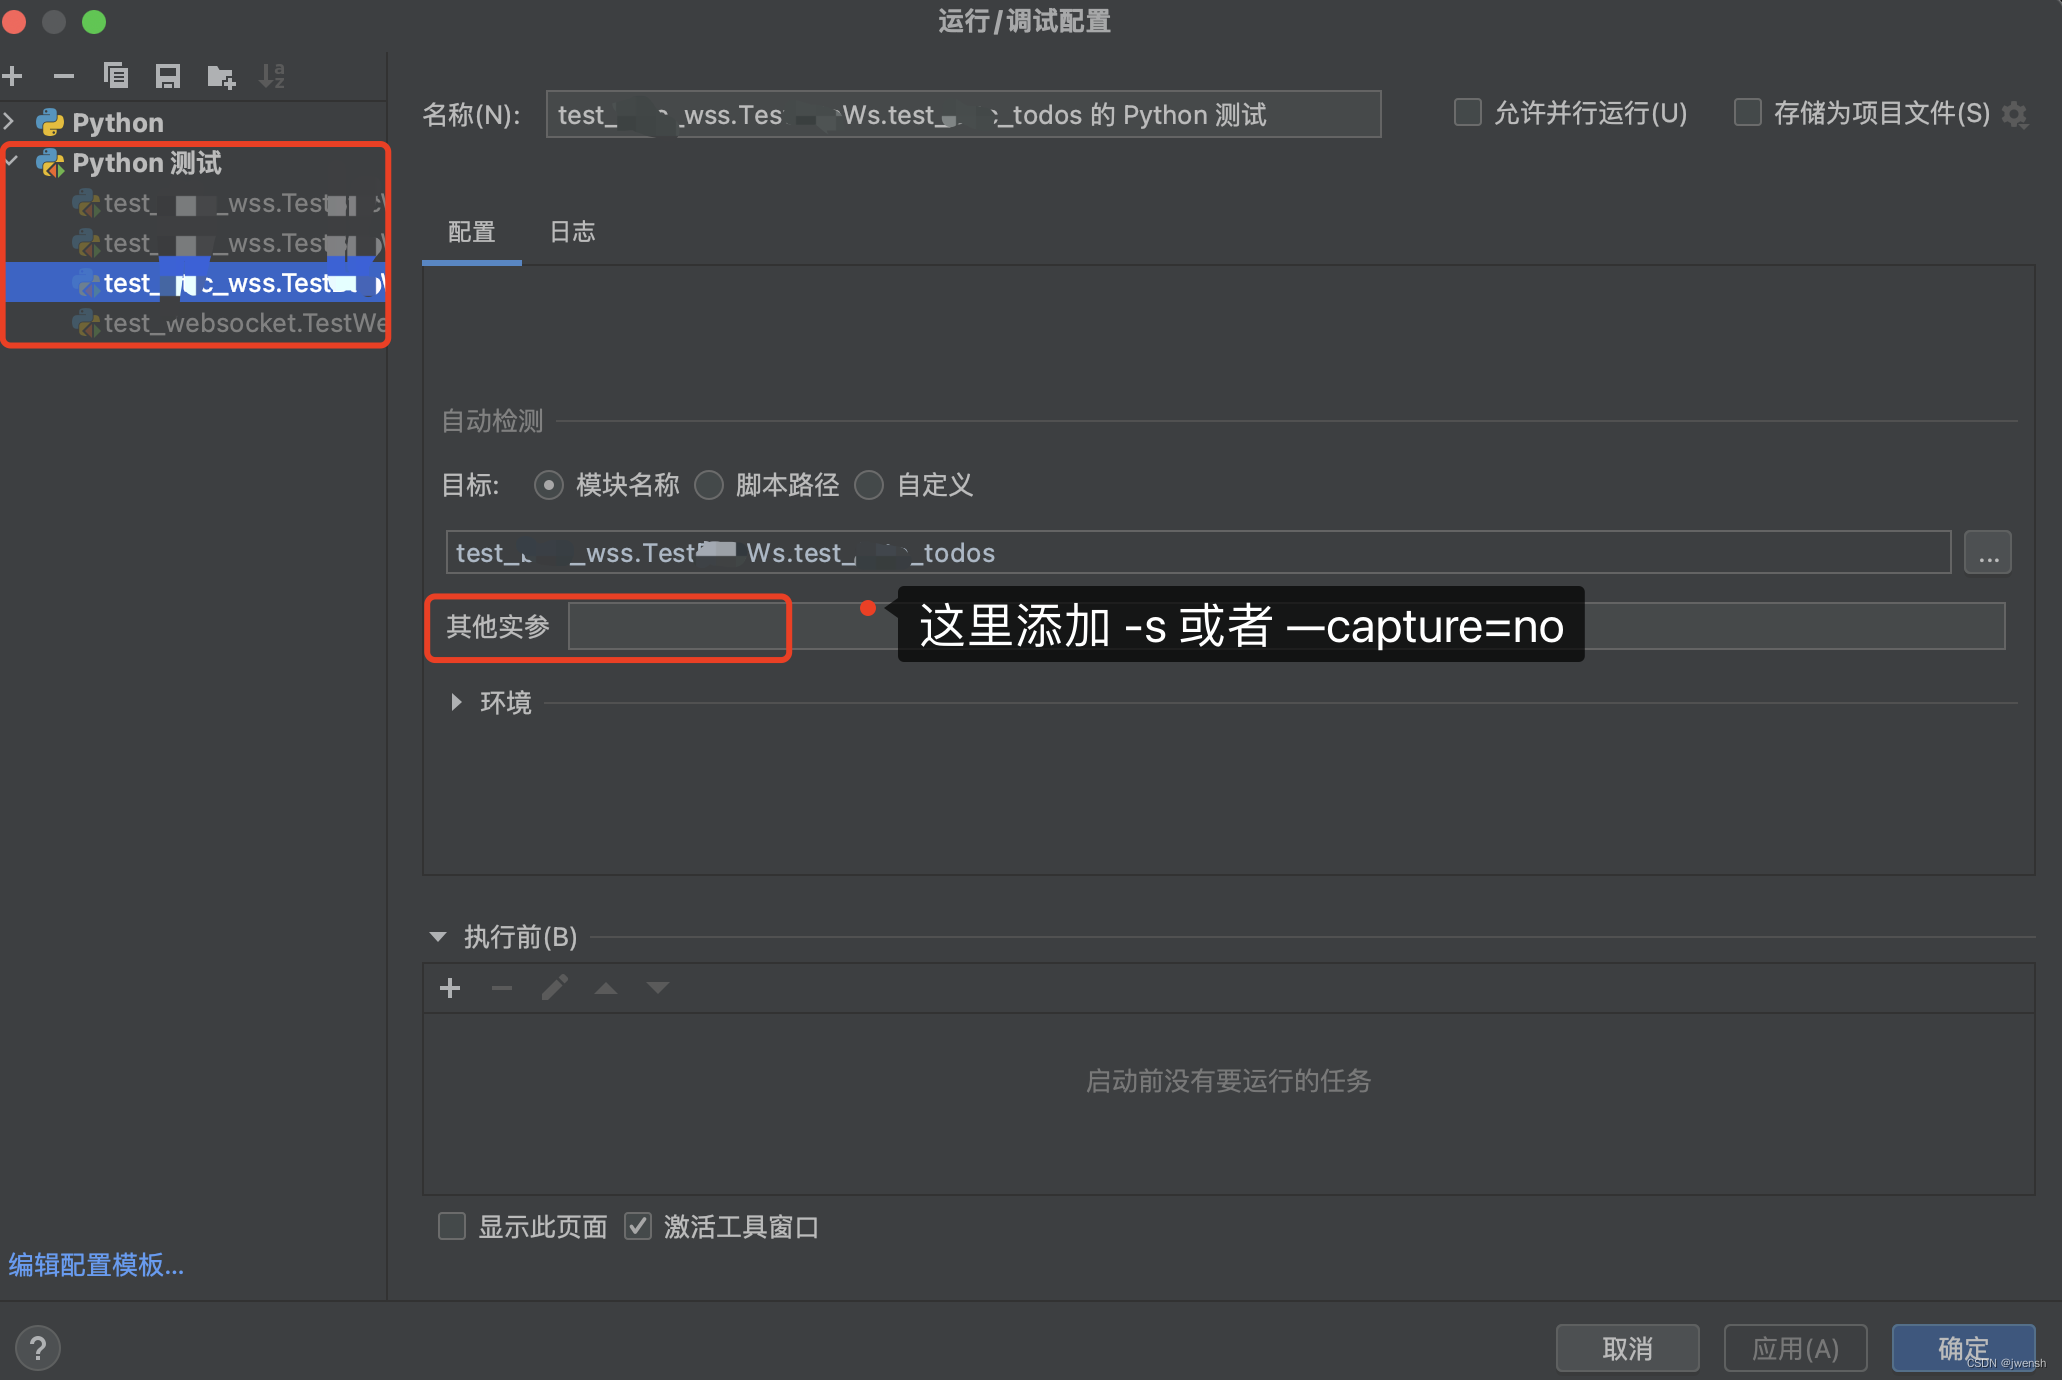2062x1380 pixels.
Task: Enable store as project file checkbox
Action: [x=1747, y=113]
